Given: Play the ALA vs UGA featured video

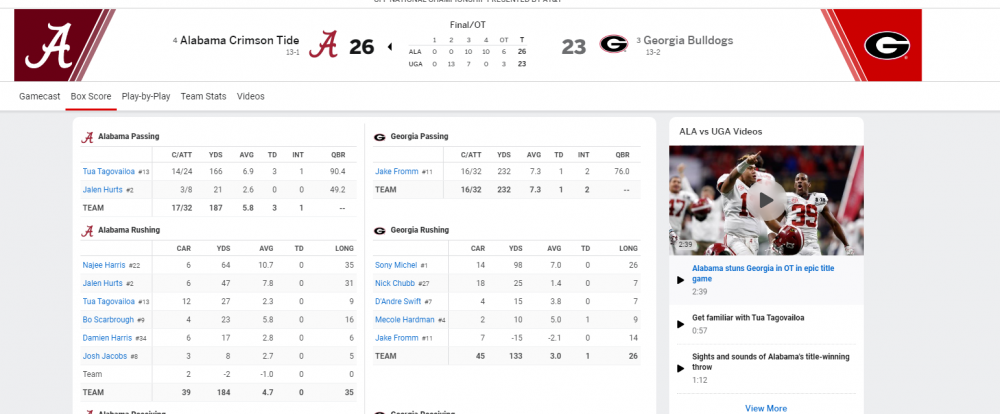Looking at the screenshot, I should point(765,200).
